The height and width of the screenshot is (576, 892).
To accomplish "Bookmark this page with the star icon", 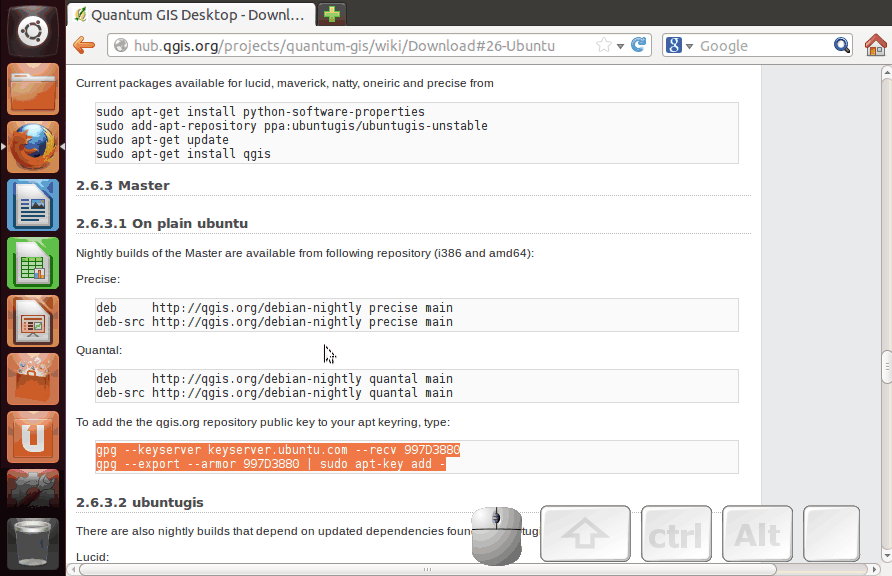I will (604, 45).
